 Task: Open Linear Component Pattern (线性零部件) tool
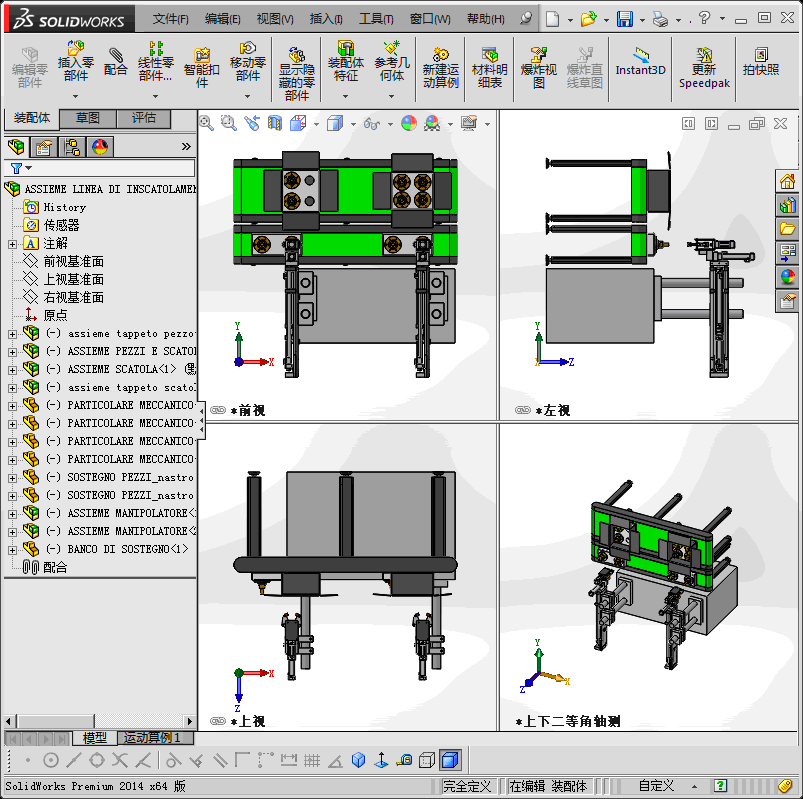coord(156,61)
